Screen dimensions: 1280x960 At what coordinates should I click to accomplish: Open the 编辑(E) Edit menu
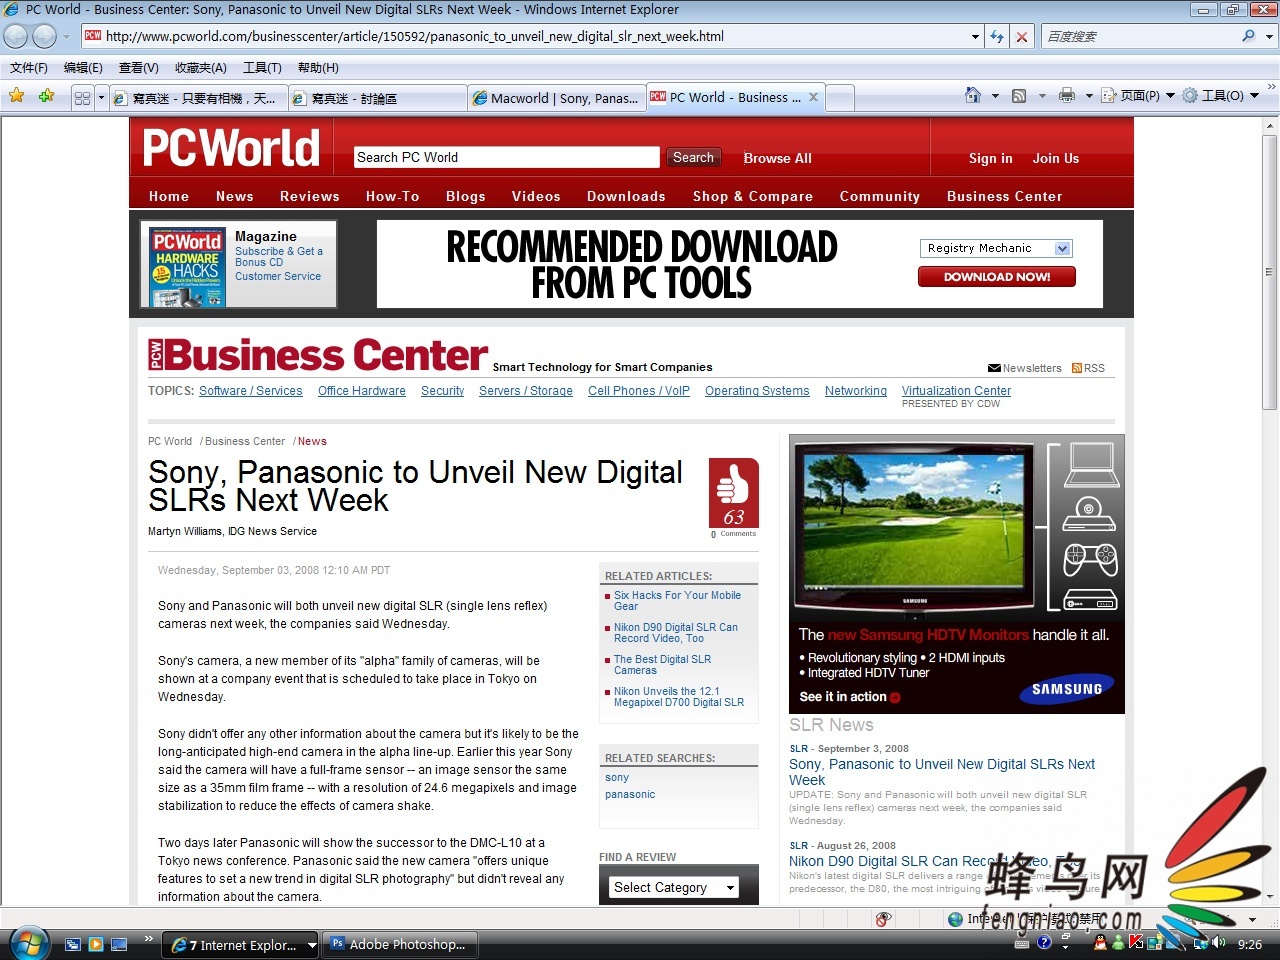[x=83, y=68]
